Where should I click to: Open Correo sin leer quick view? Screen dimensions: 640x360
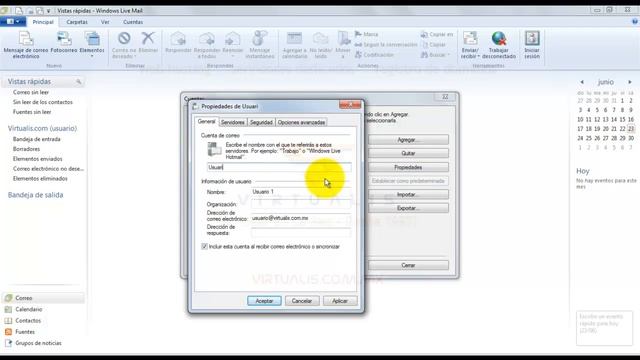(x=31, y=92)
